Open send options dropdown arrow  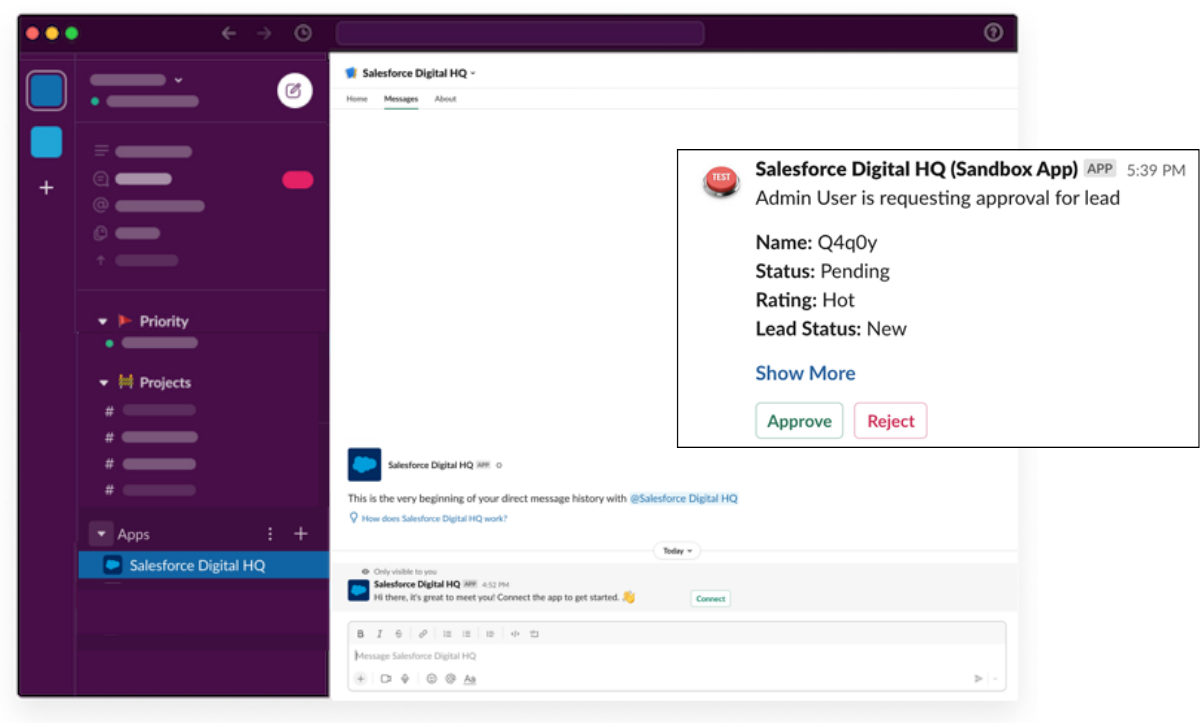pyautogui.click(x=995, y=678)
